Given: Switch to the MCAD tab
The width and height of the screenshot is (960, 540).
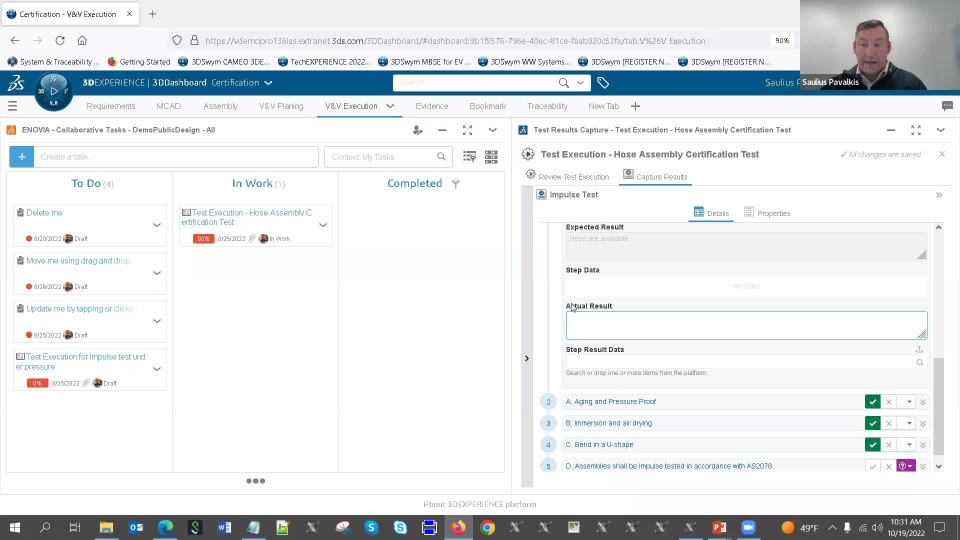Looking at the screenshot, I should [x=168, y=106].
